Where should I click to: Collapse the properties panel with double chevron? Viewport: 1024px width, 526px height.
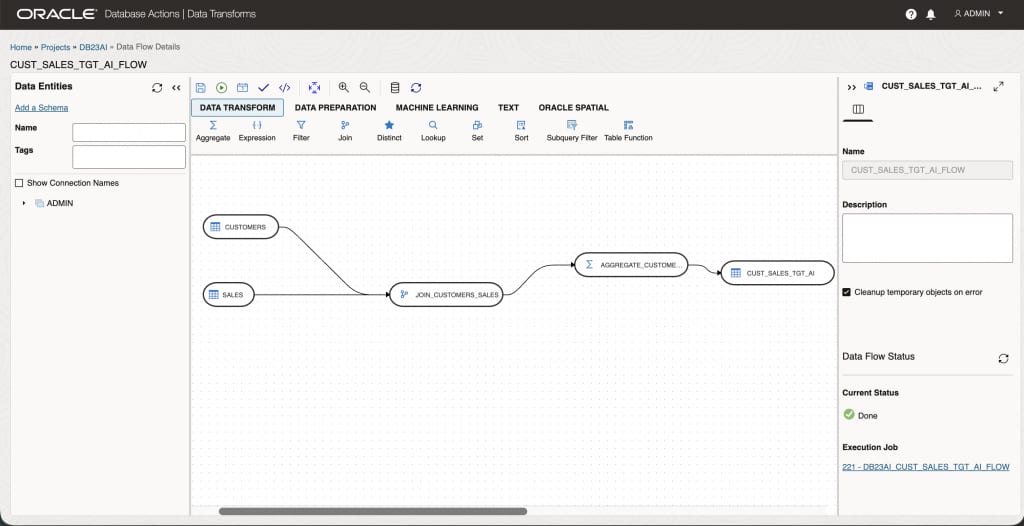click(852, 87)
